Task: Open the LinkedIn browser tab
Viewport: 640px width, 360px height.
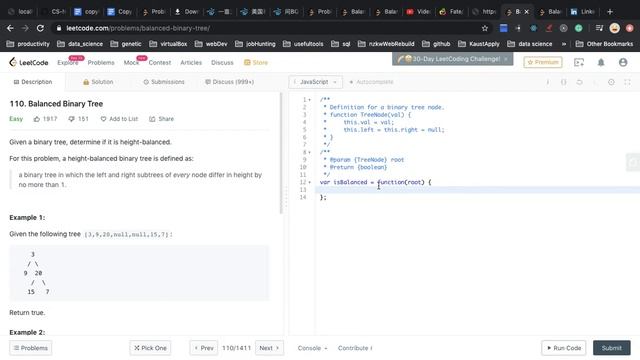Action: click(x=583, y=12)
